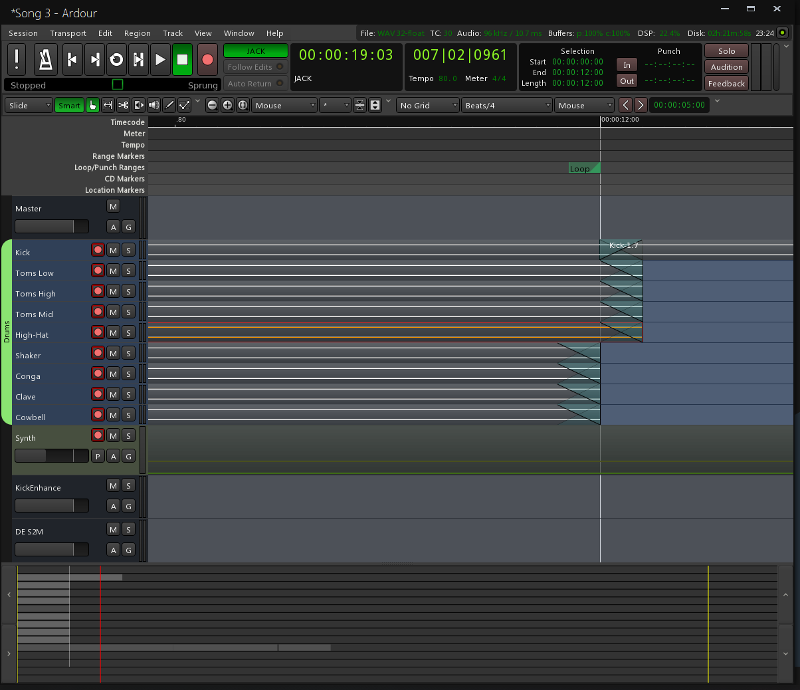Select the Grab hand tool
The image size is (800, 690).
93,105
